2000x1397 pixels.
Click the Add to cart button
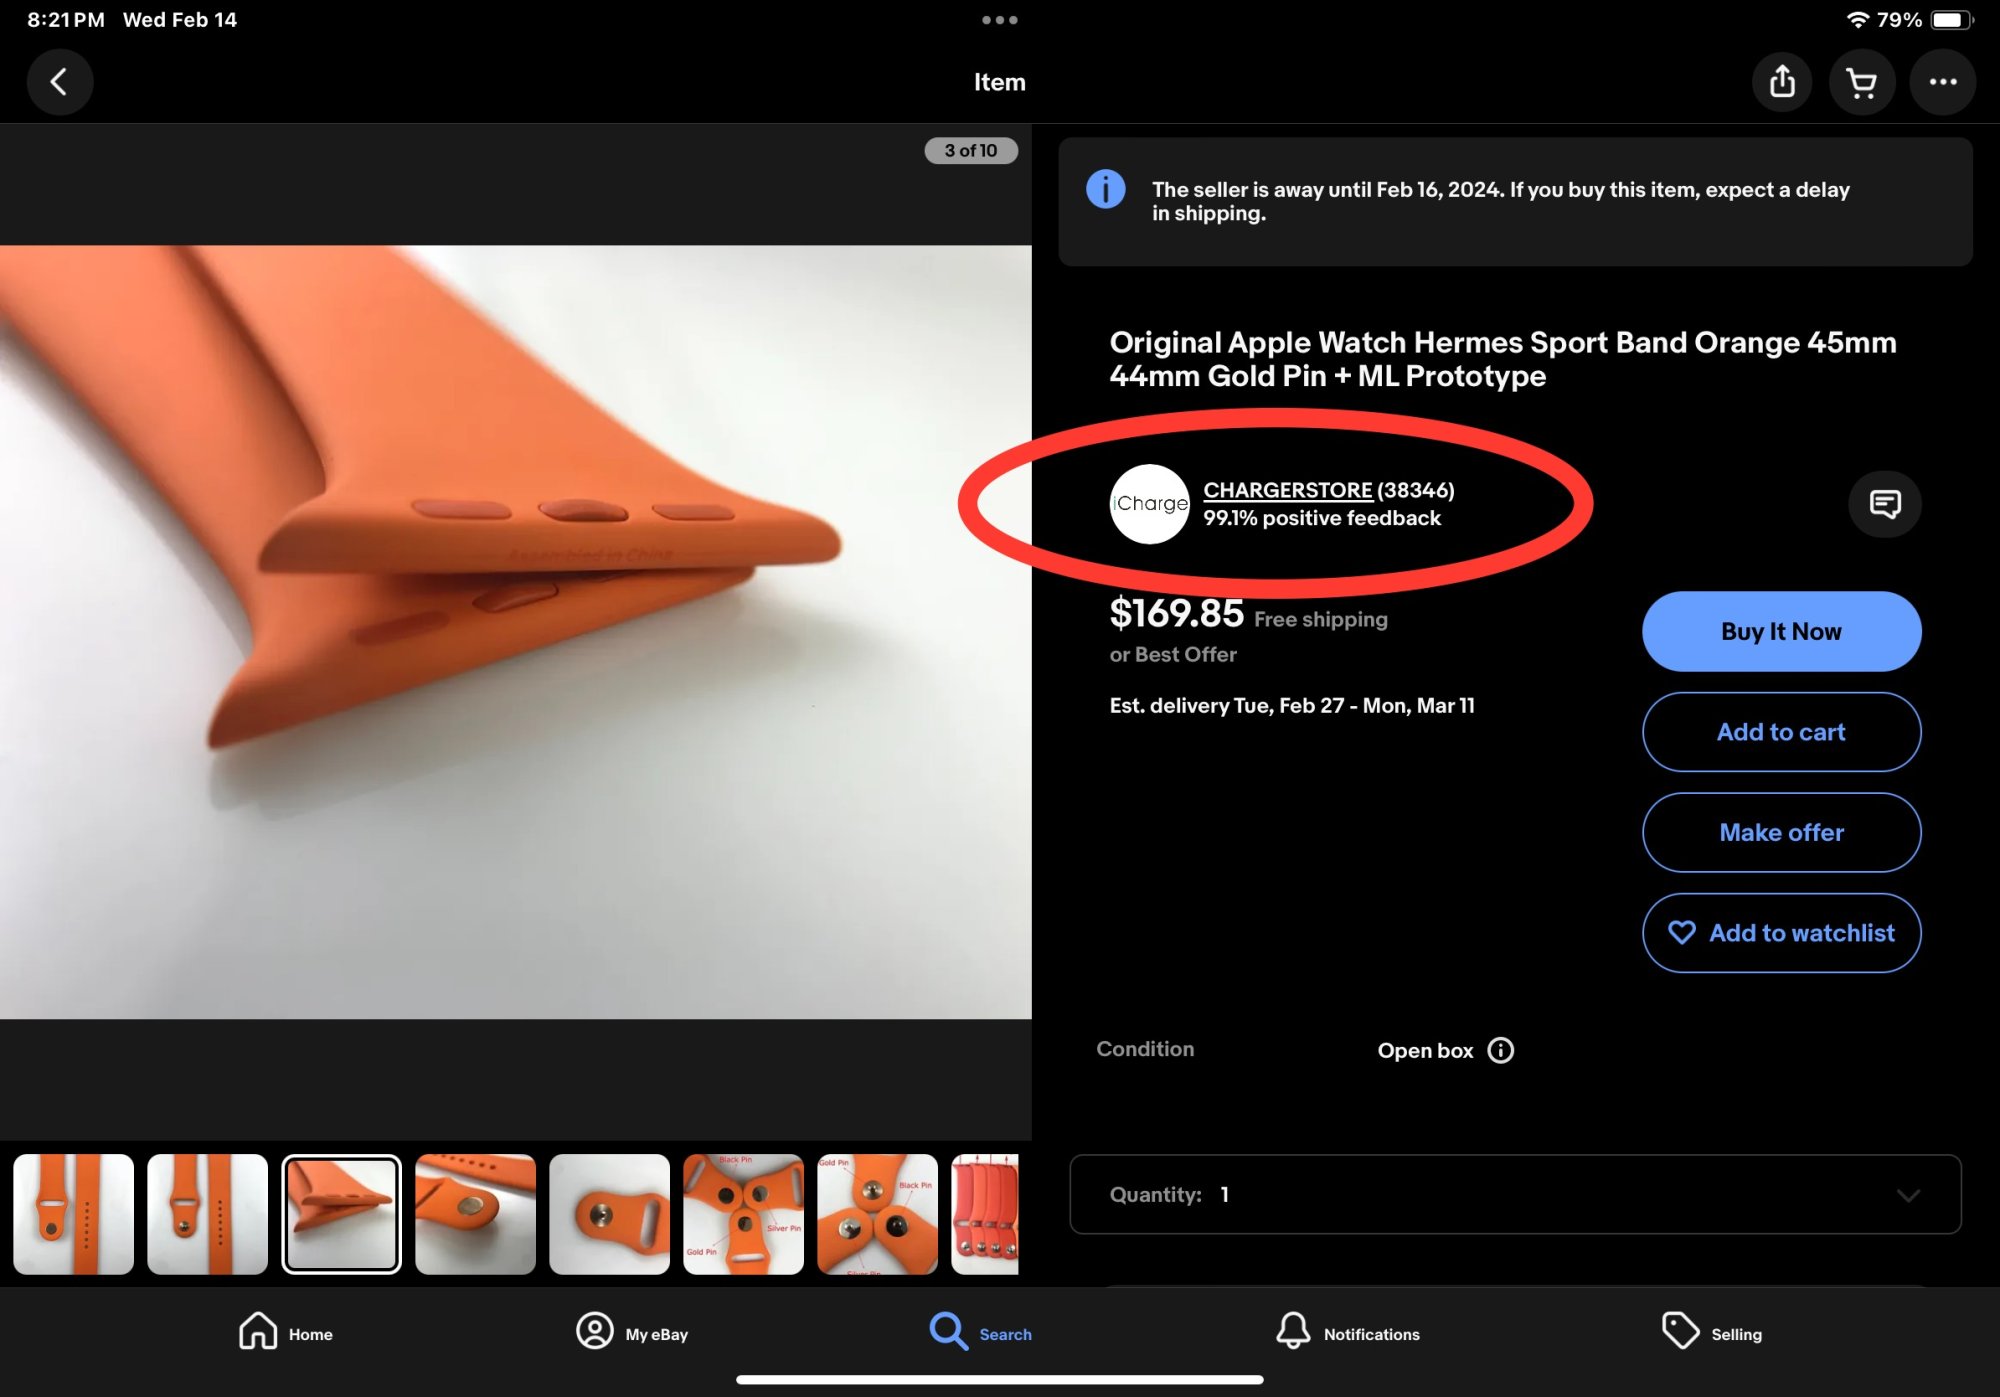1781,732
